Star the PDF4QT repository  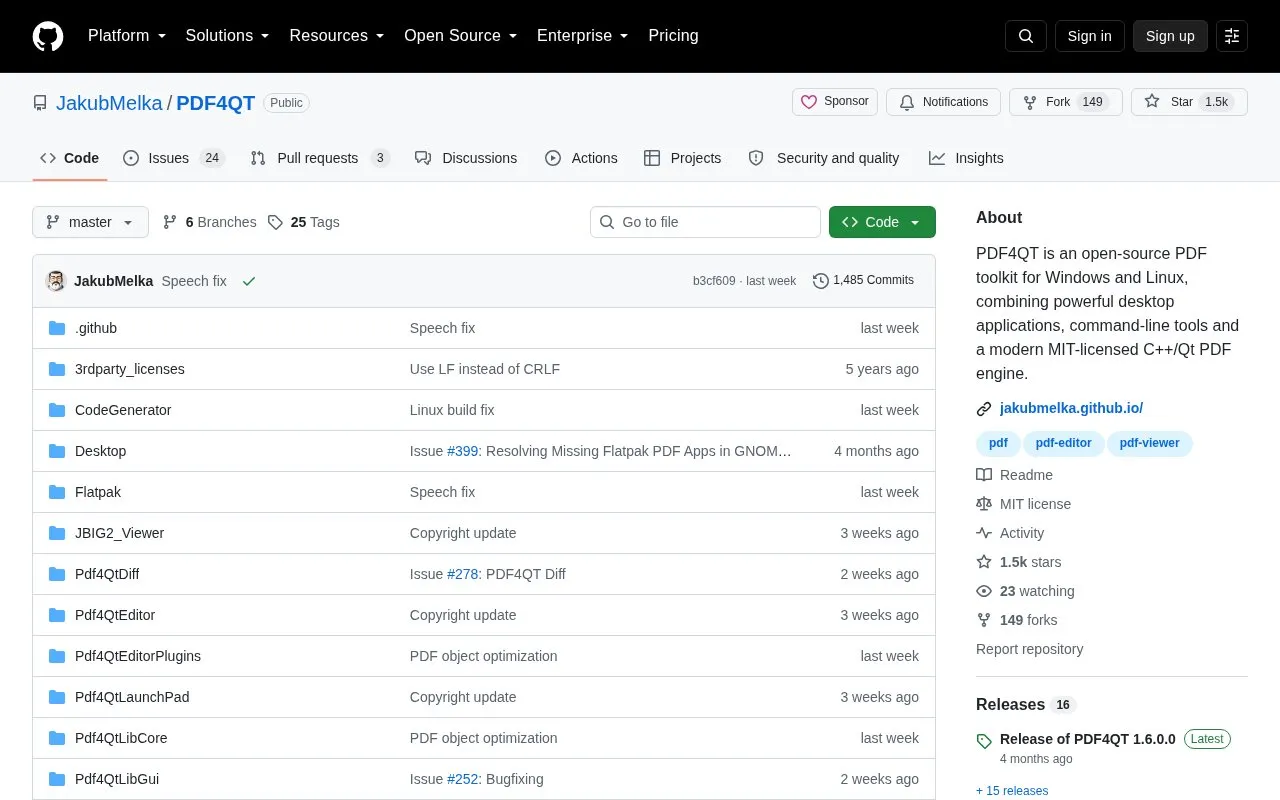1190,102
